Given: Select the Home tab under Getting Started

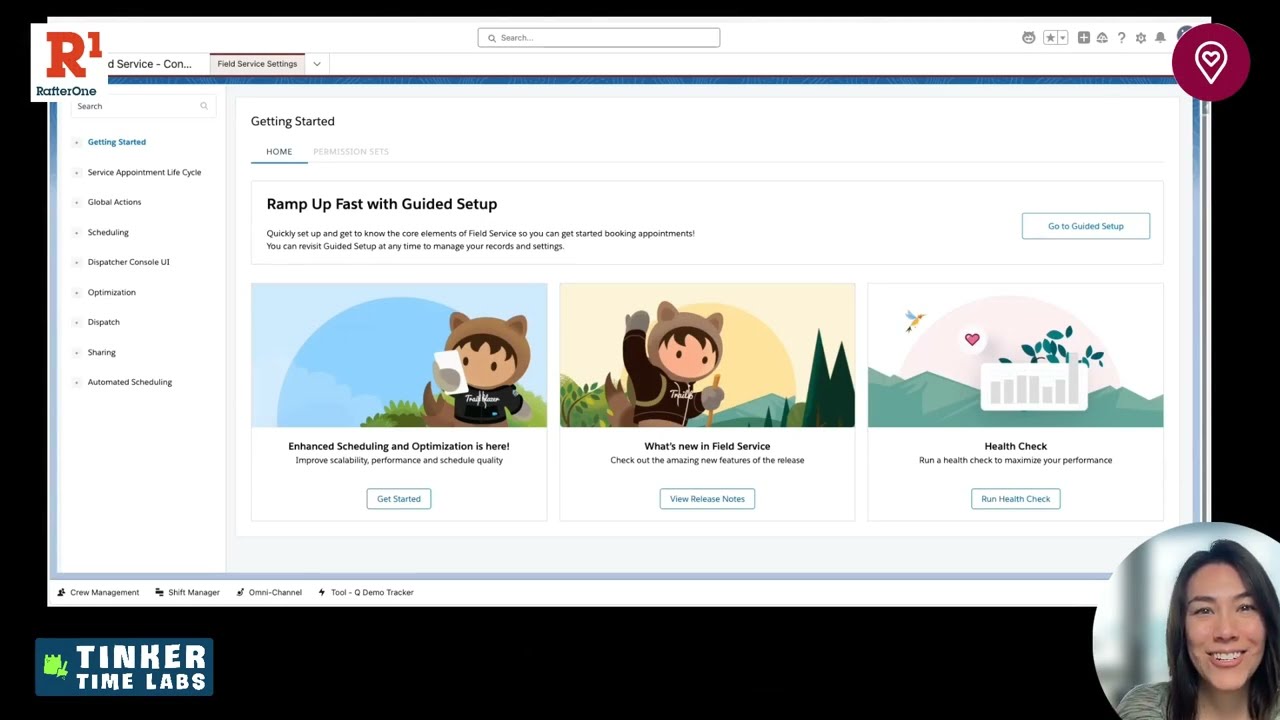Looking at the screenshot, I should (279, 151).
